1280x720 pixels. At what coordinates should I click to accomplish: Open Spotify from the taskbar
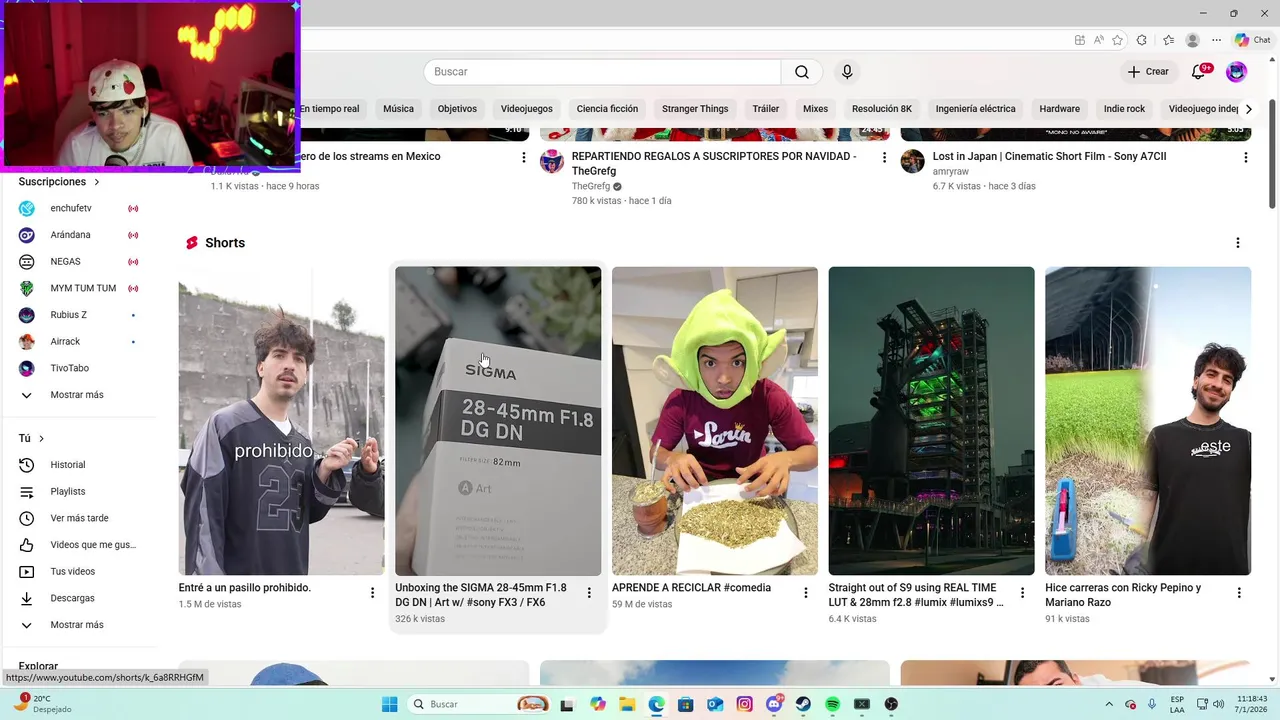[832, 704]
